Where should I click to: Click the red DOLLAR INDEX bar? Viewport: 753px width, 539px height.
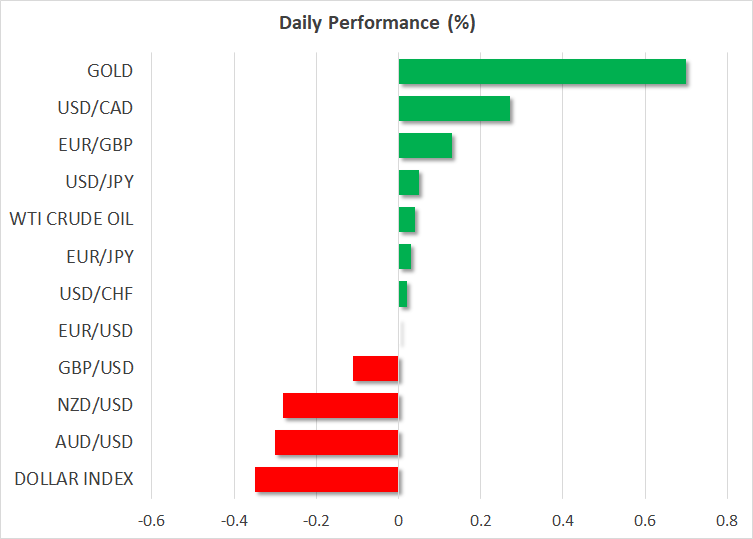click(x=327, y=479)
